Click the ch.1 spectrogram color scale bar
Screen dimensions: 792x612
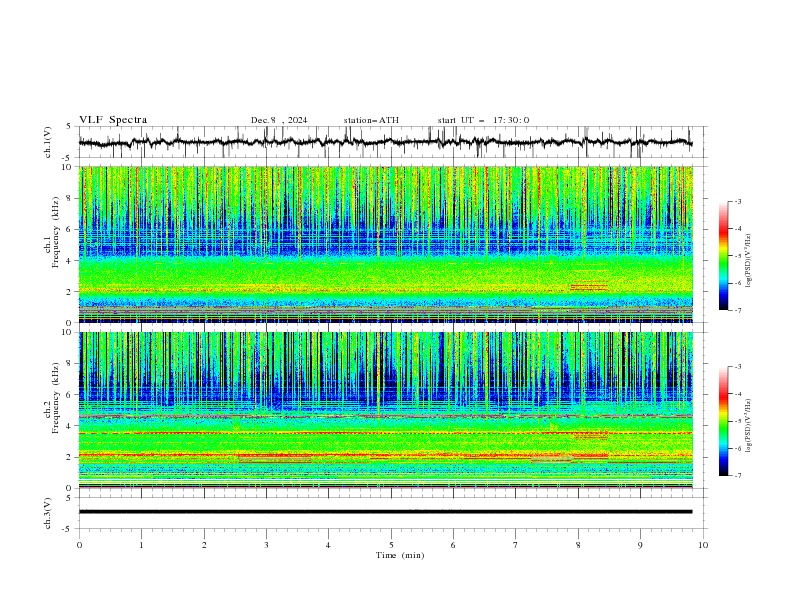tap(723, 256)
